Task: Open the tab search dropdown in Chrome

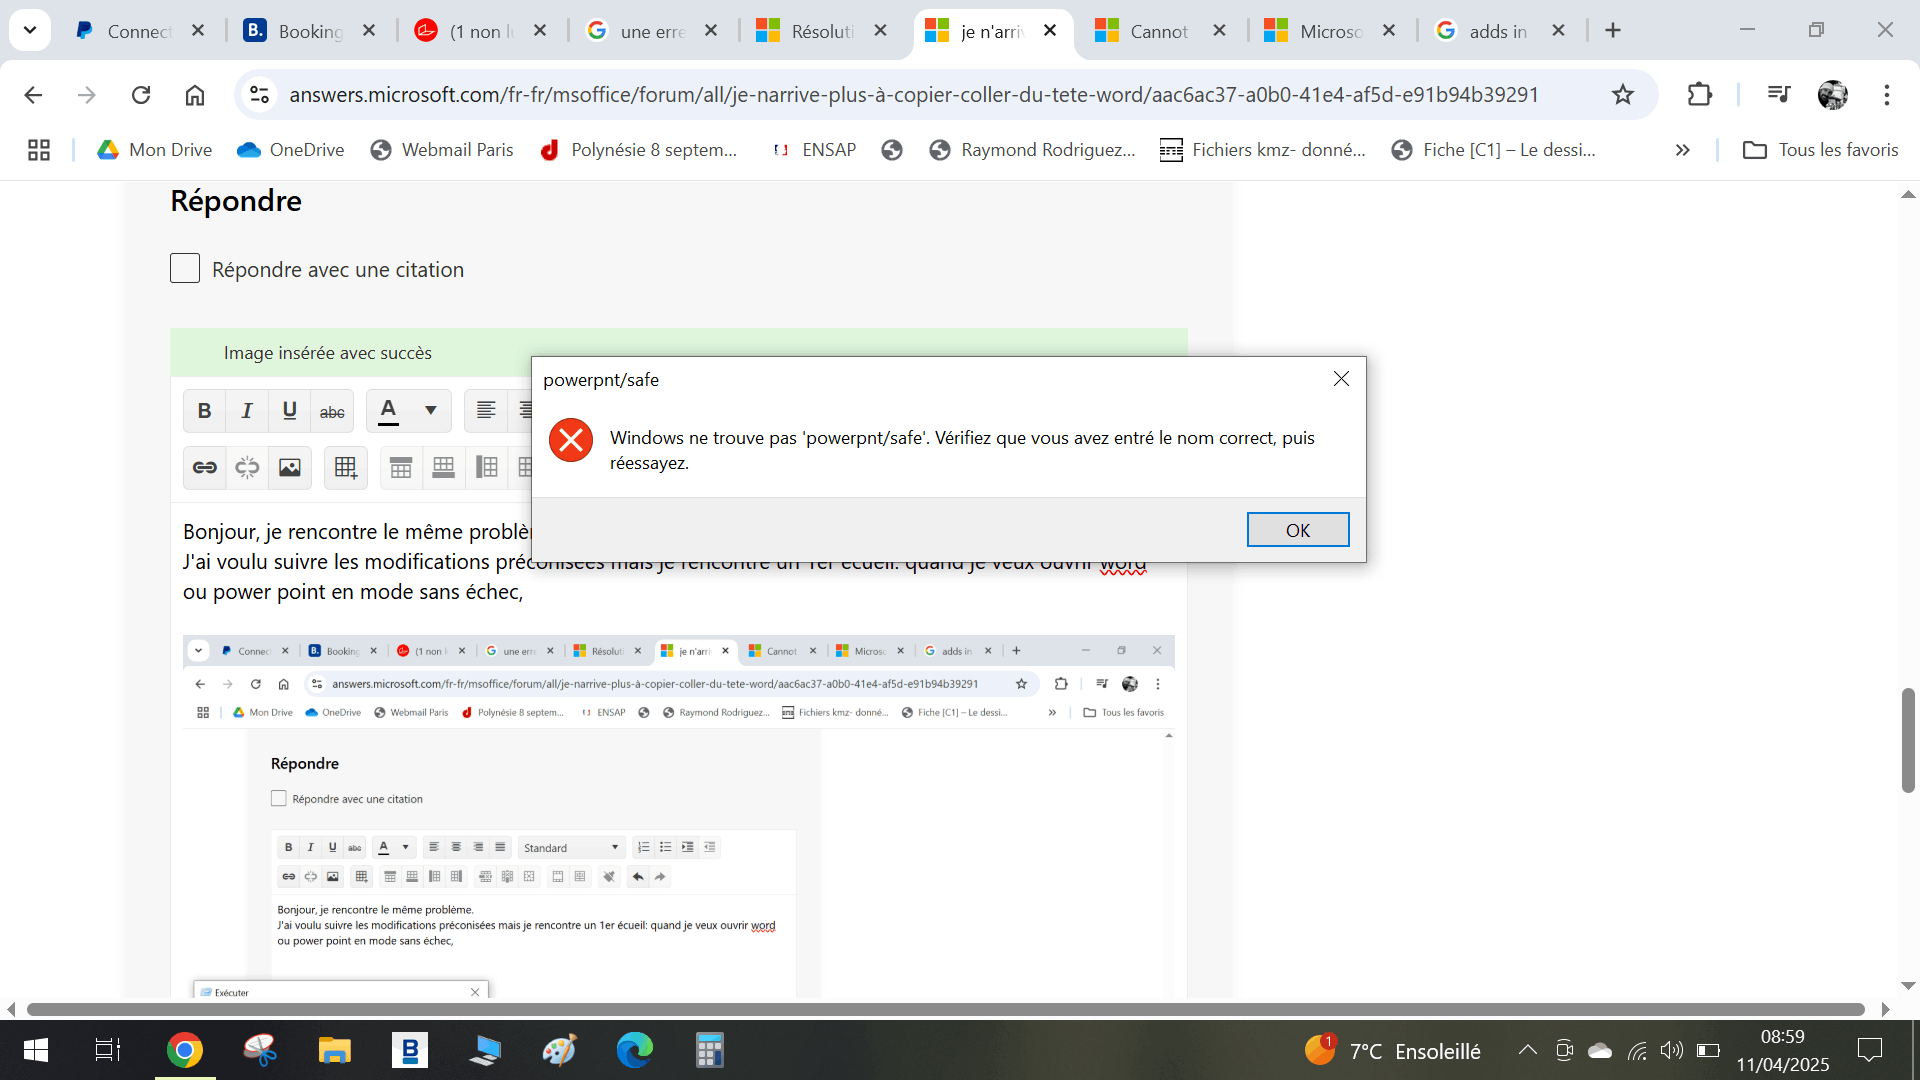Action: tap(30, 30)
